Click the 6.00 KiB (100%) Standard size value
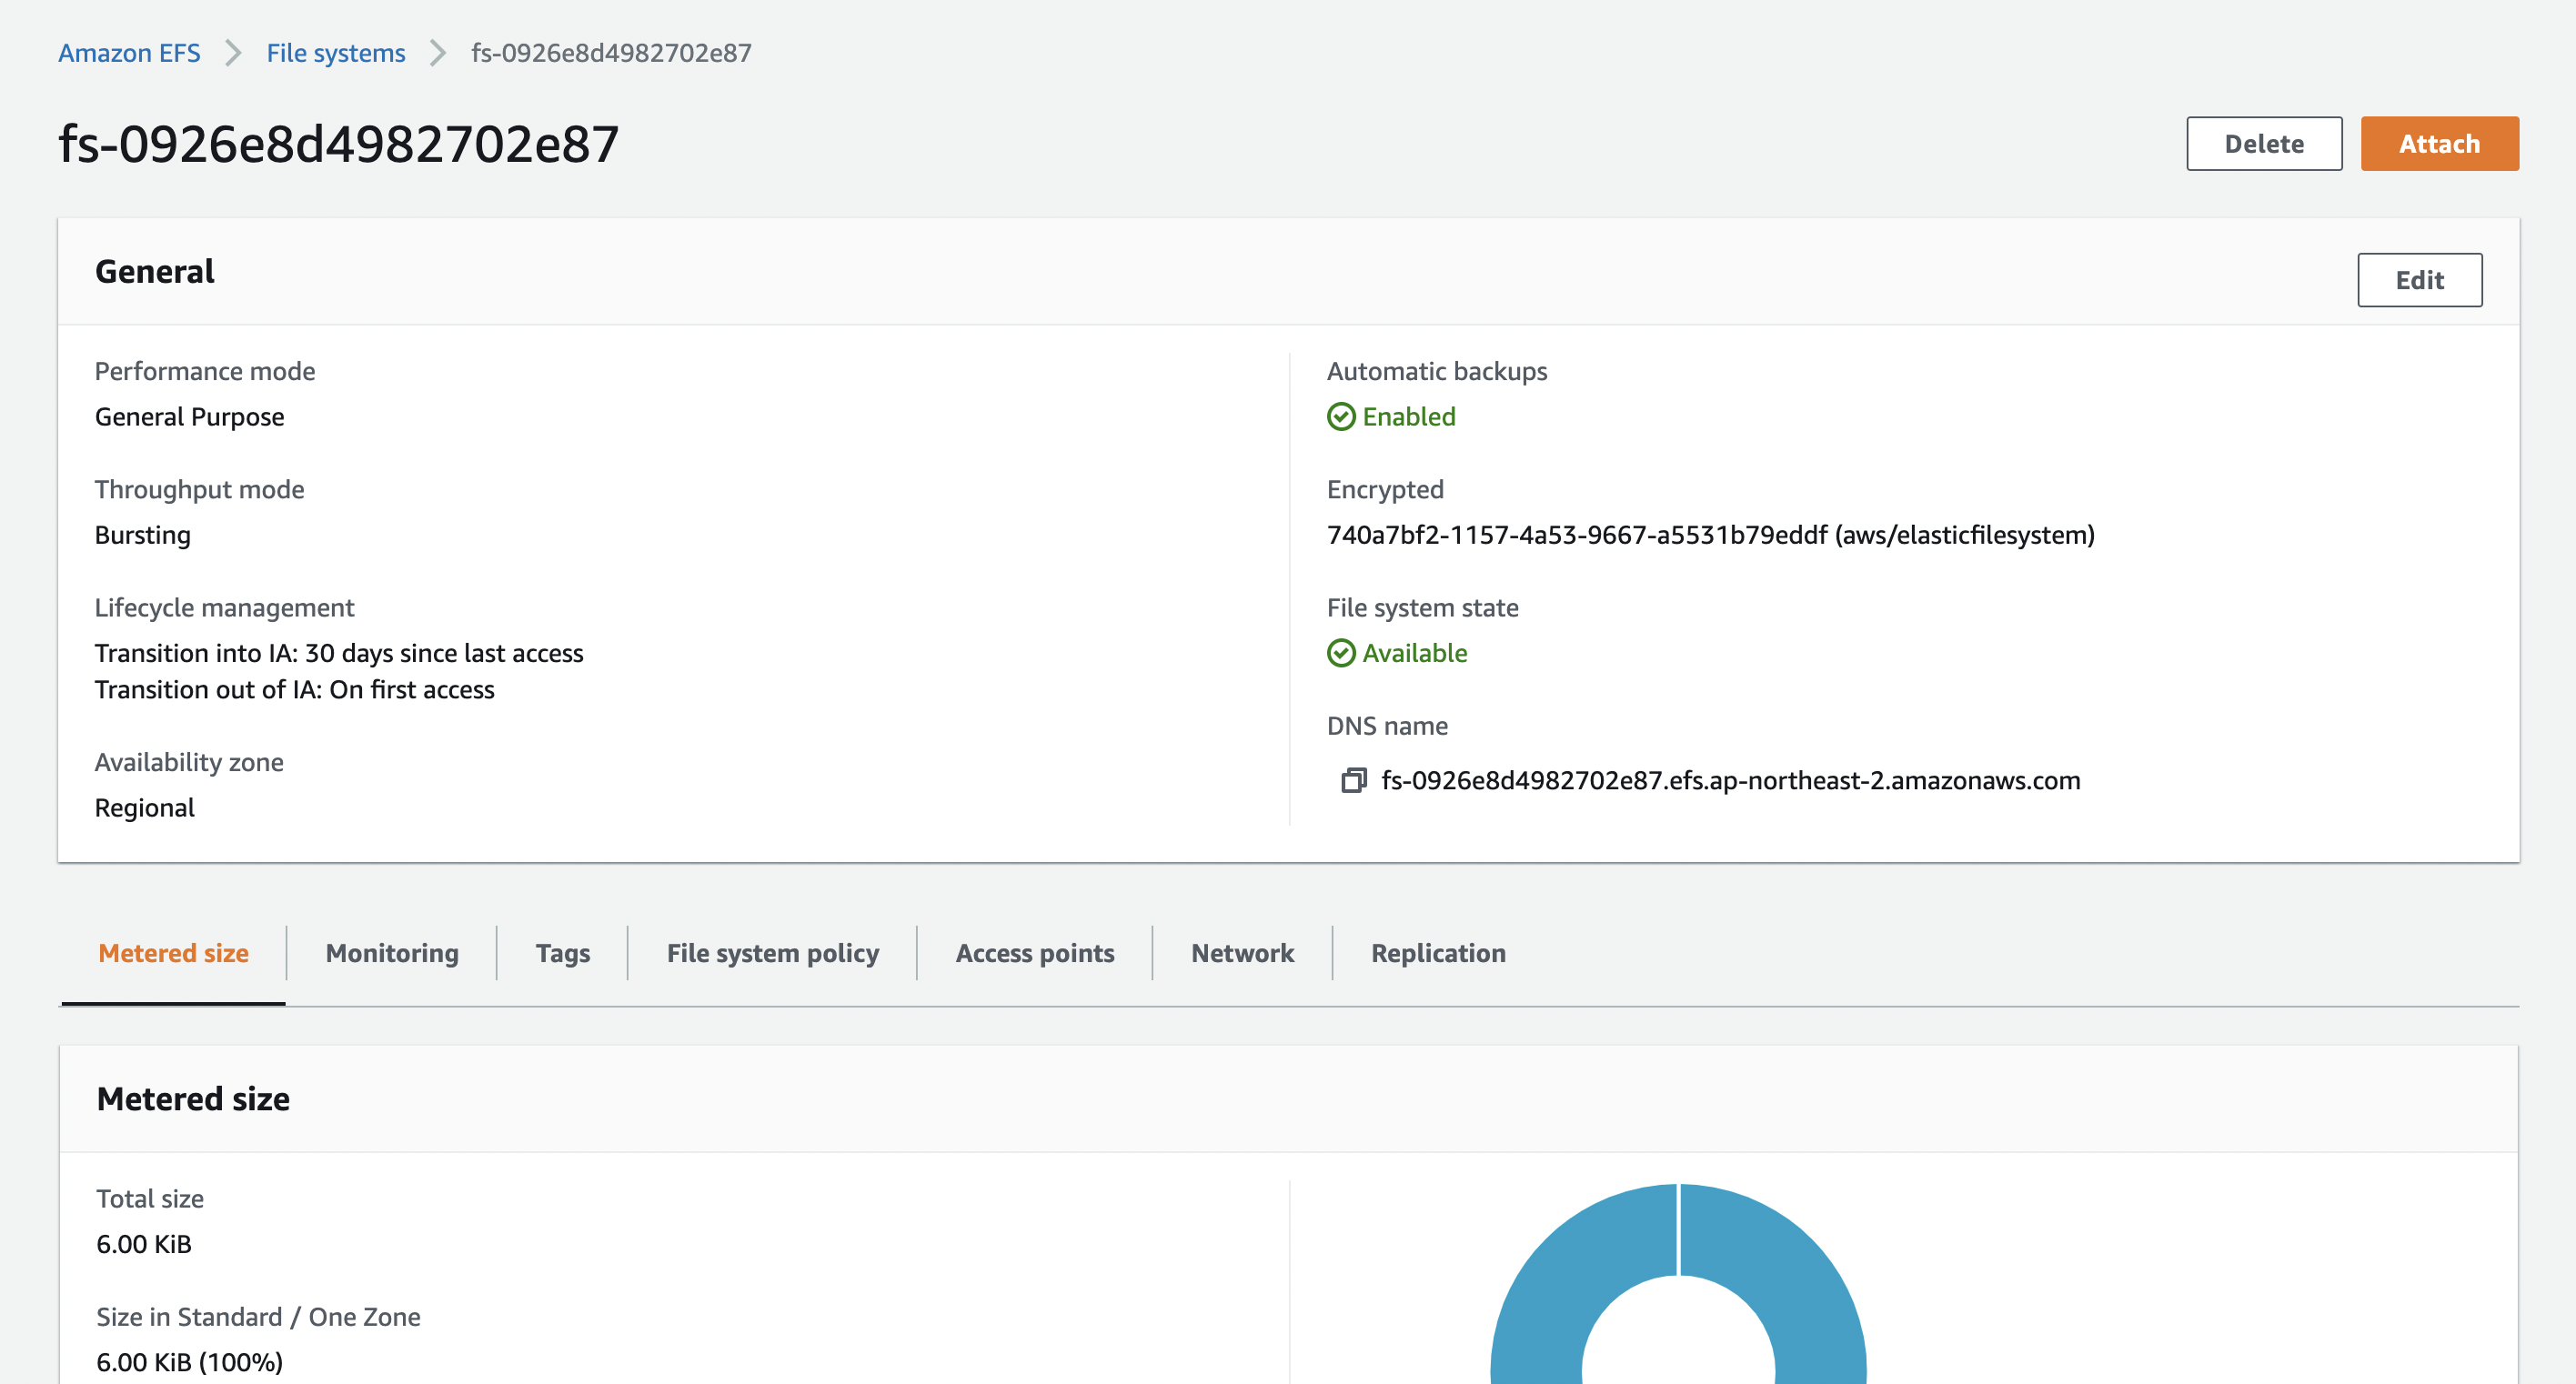Screen dimensions: 2576x1384 click(x=189, y=1362)
